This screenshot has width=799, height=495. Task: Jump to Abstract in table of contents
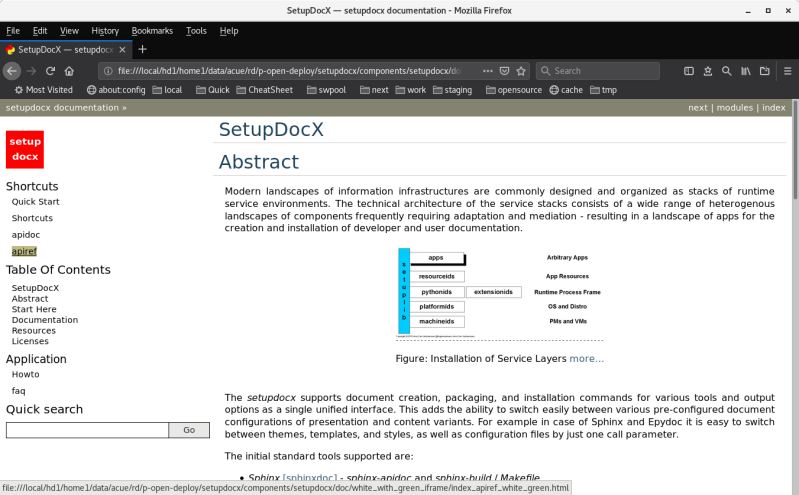[x=30, y=299]
